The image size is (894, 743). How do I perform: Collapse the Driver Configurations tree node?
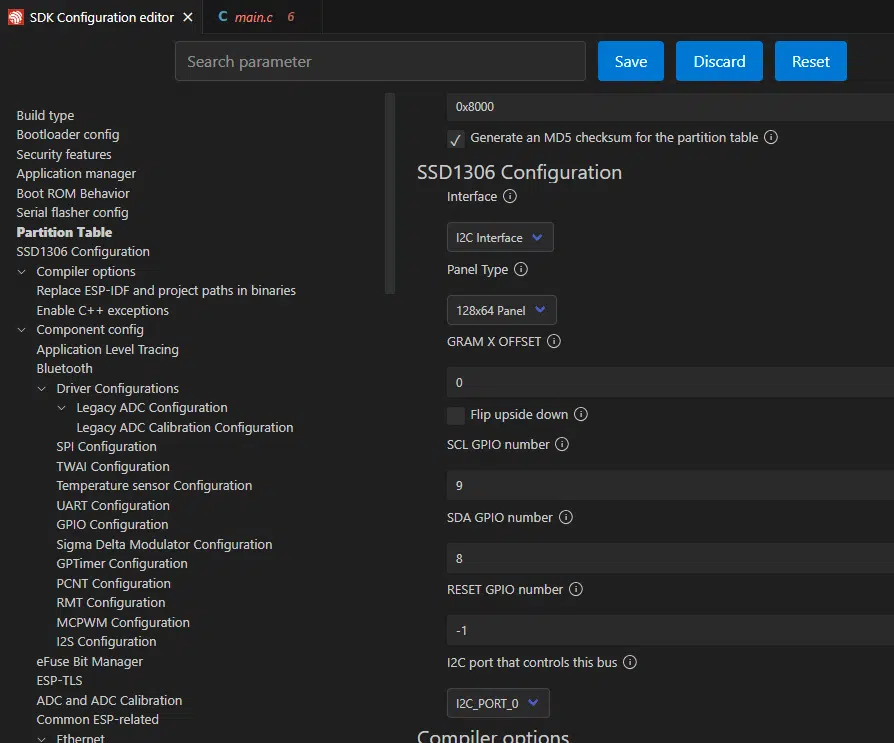tap(42, 388)
